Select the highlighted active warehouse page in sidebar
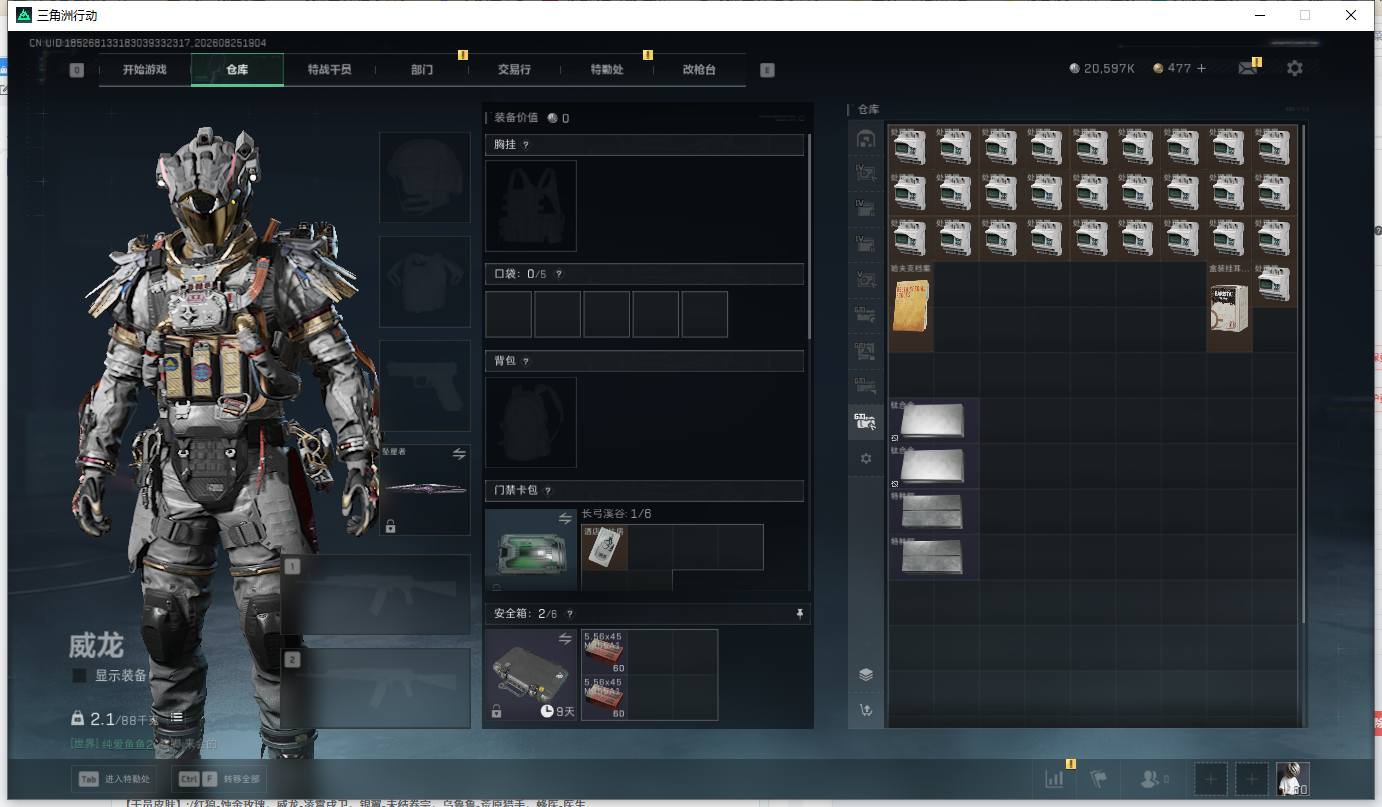Screen dimensions: 1382x807 (866, 422)
